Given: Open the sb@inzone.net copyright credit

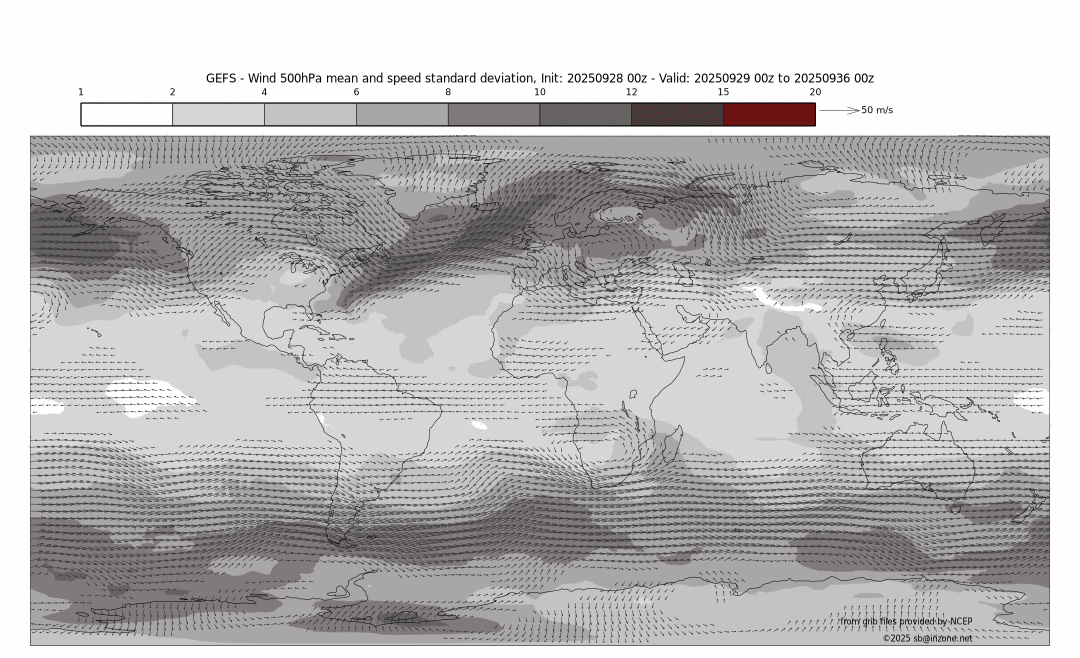Looking at the screenshot, I should coord(926,637).
